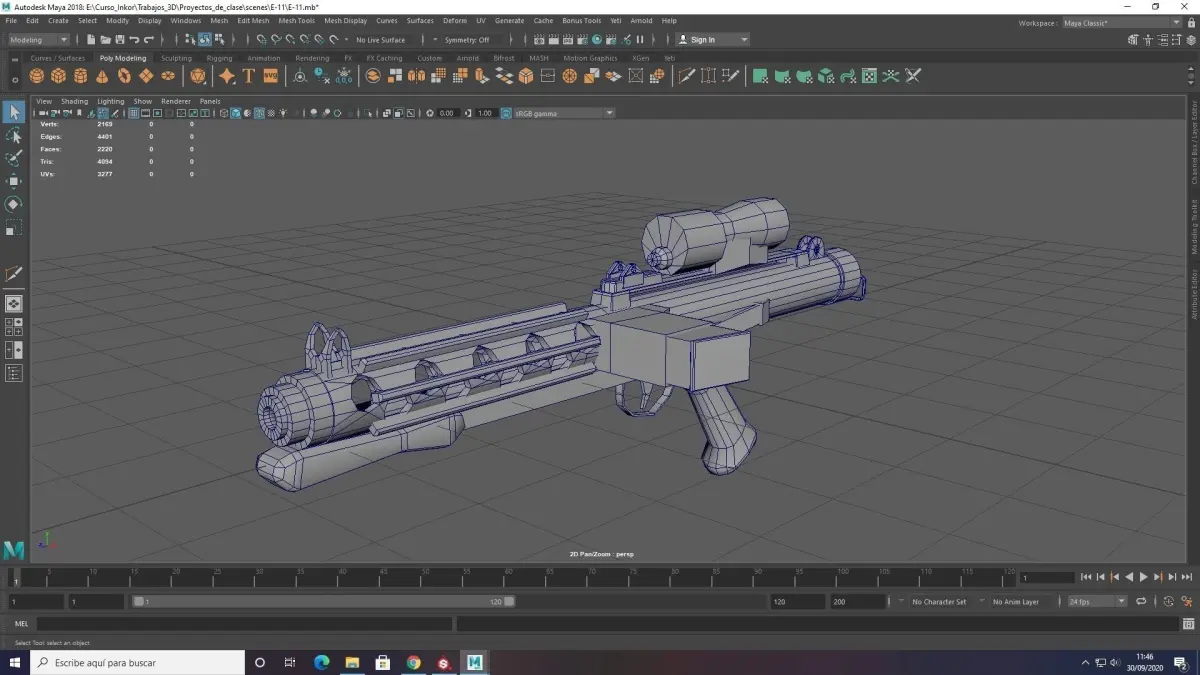Expand the Sign In dropdown
The image size is (1200, 675).
coord(713,40)
